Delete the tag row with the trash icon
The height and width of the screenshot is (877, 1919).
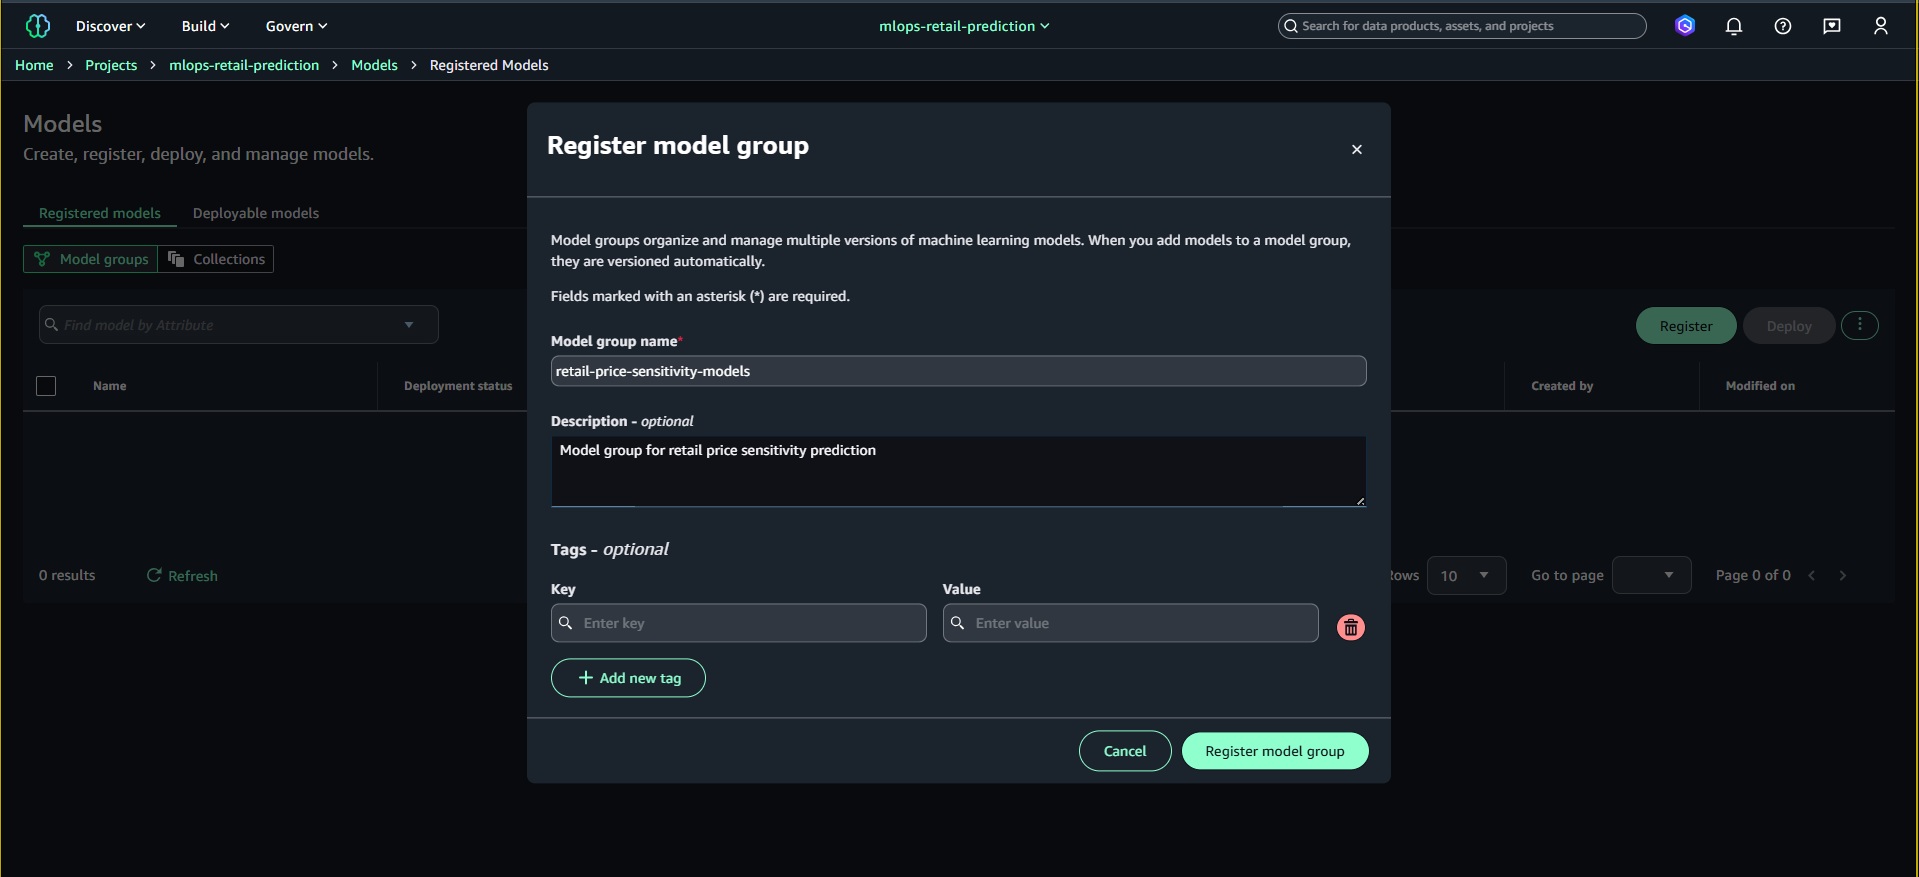click(x=1350, y=627)
